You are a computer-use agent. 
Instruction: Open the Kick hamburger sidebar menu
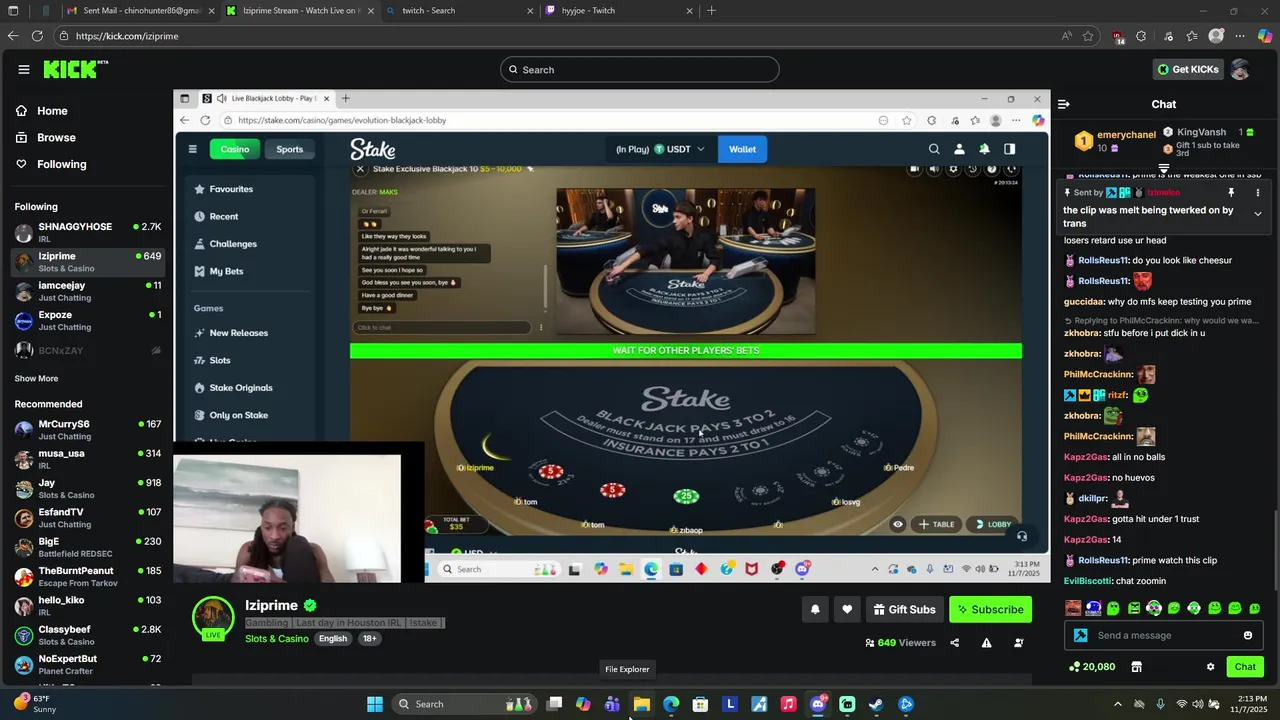(x=23, y=69)
